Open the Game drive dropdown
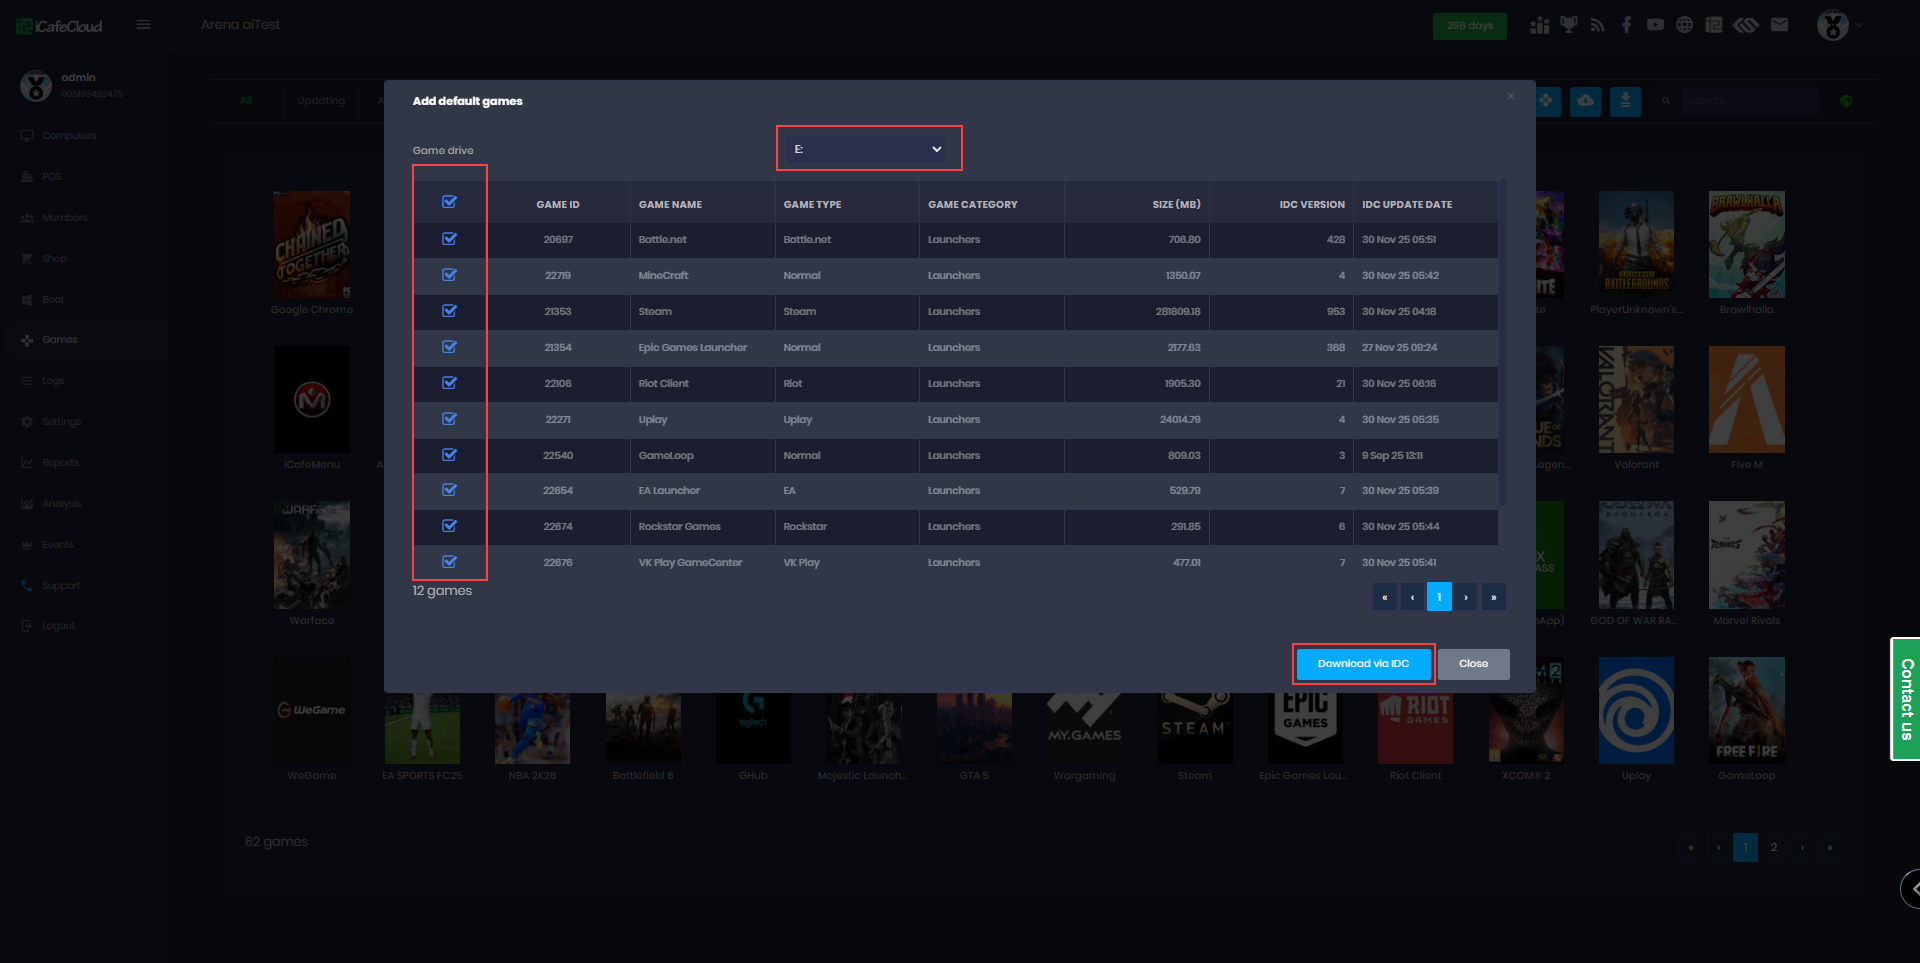 pyautogui.click(x=867, y=149)
